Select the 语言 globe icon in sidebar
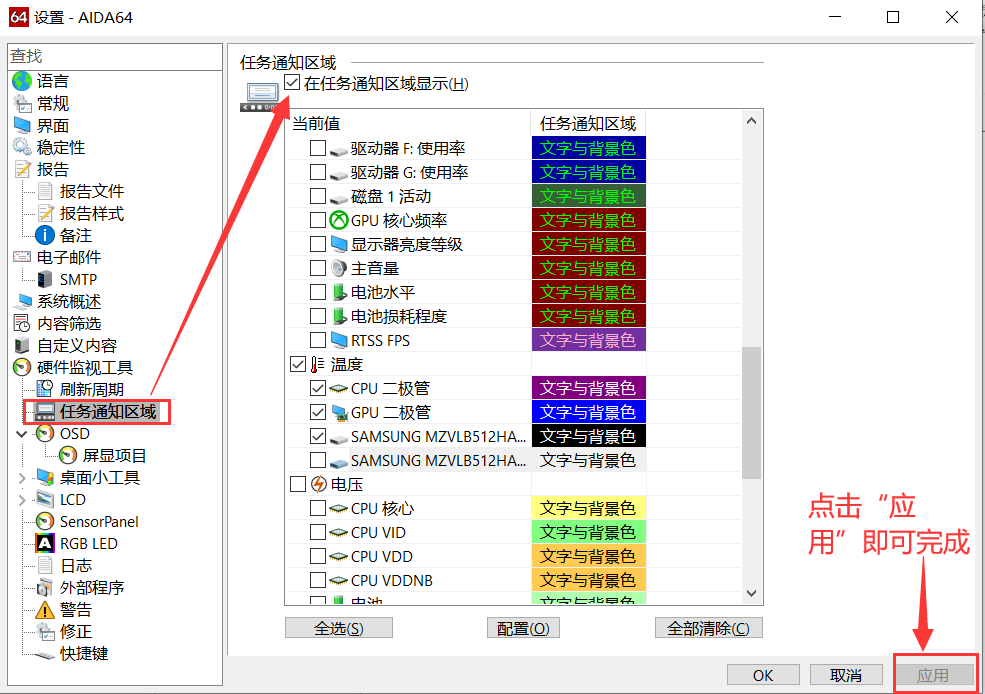 click(22, 81)
